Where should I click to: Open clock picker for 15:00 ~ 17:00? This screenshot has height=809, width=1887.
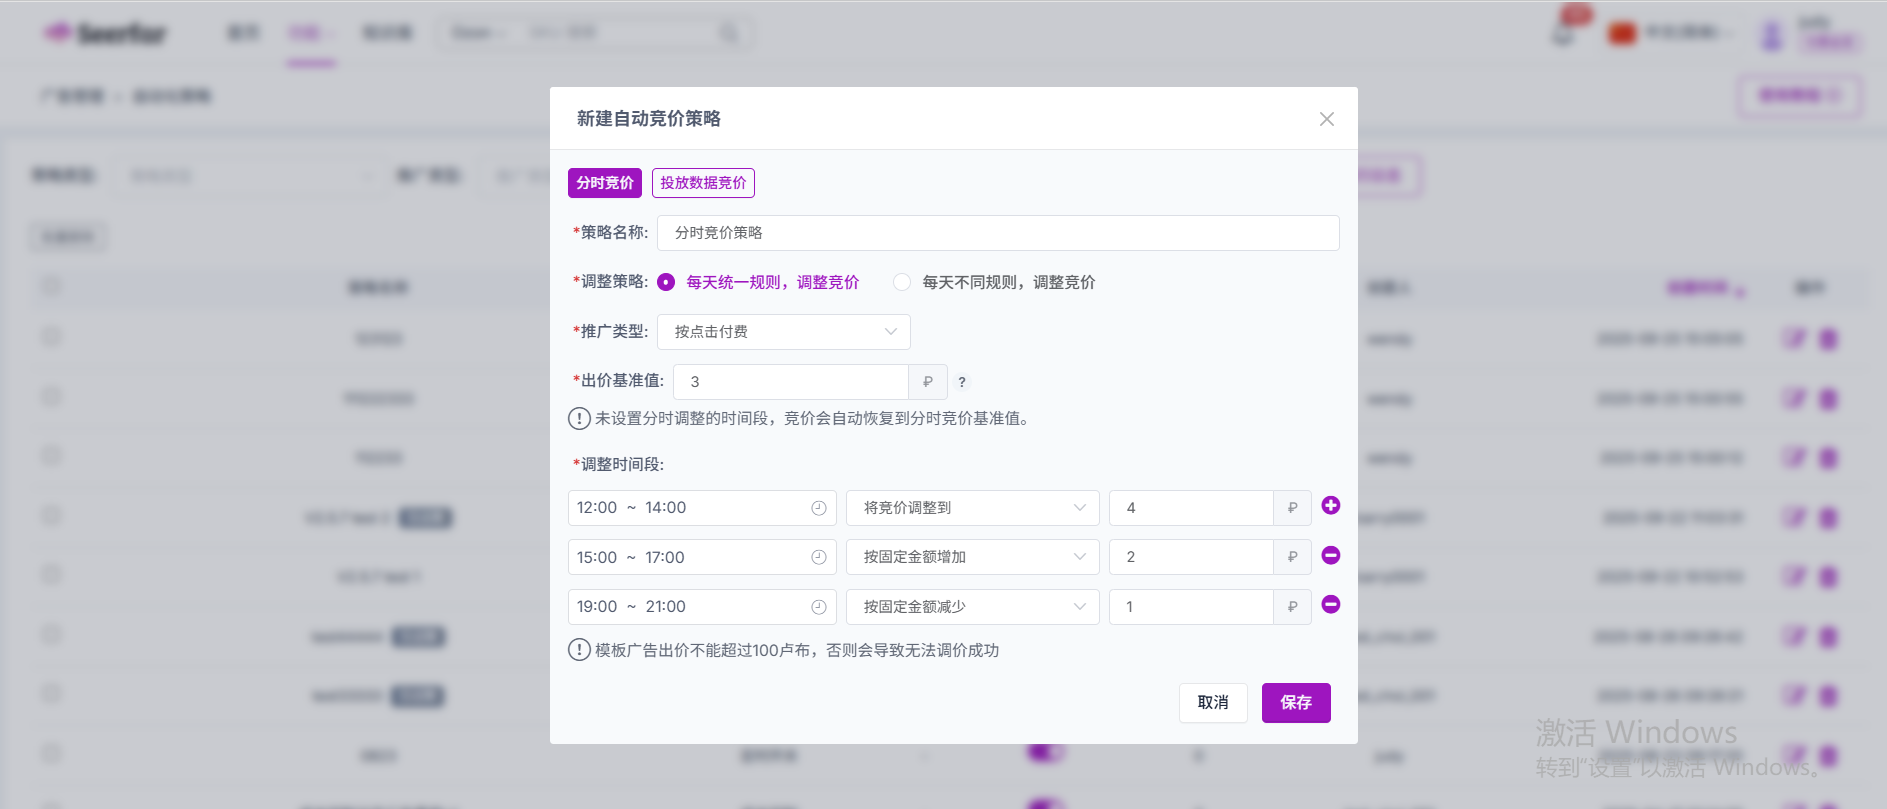click(818, 557)
